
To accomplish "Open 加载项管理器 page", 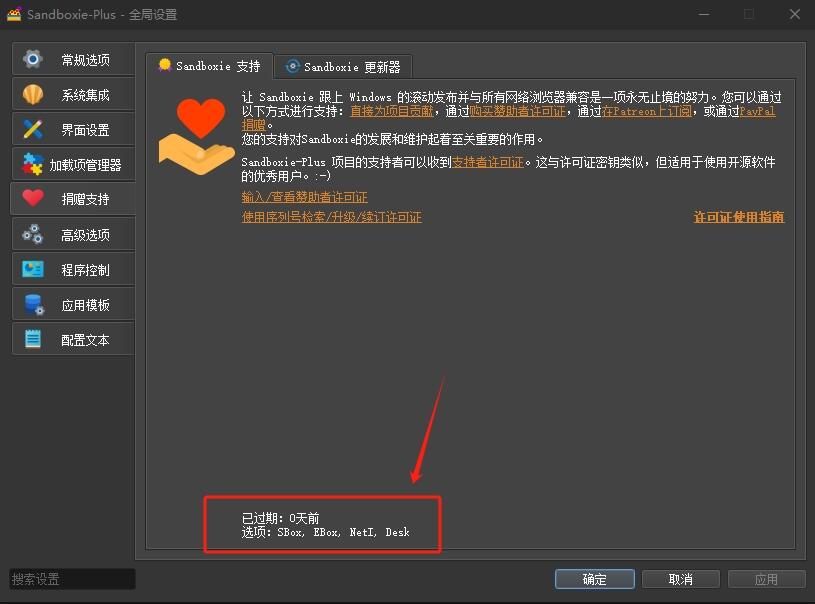I will pos(74,165).
